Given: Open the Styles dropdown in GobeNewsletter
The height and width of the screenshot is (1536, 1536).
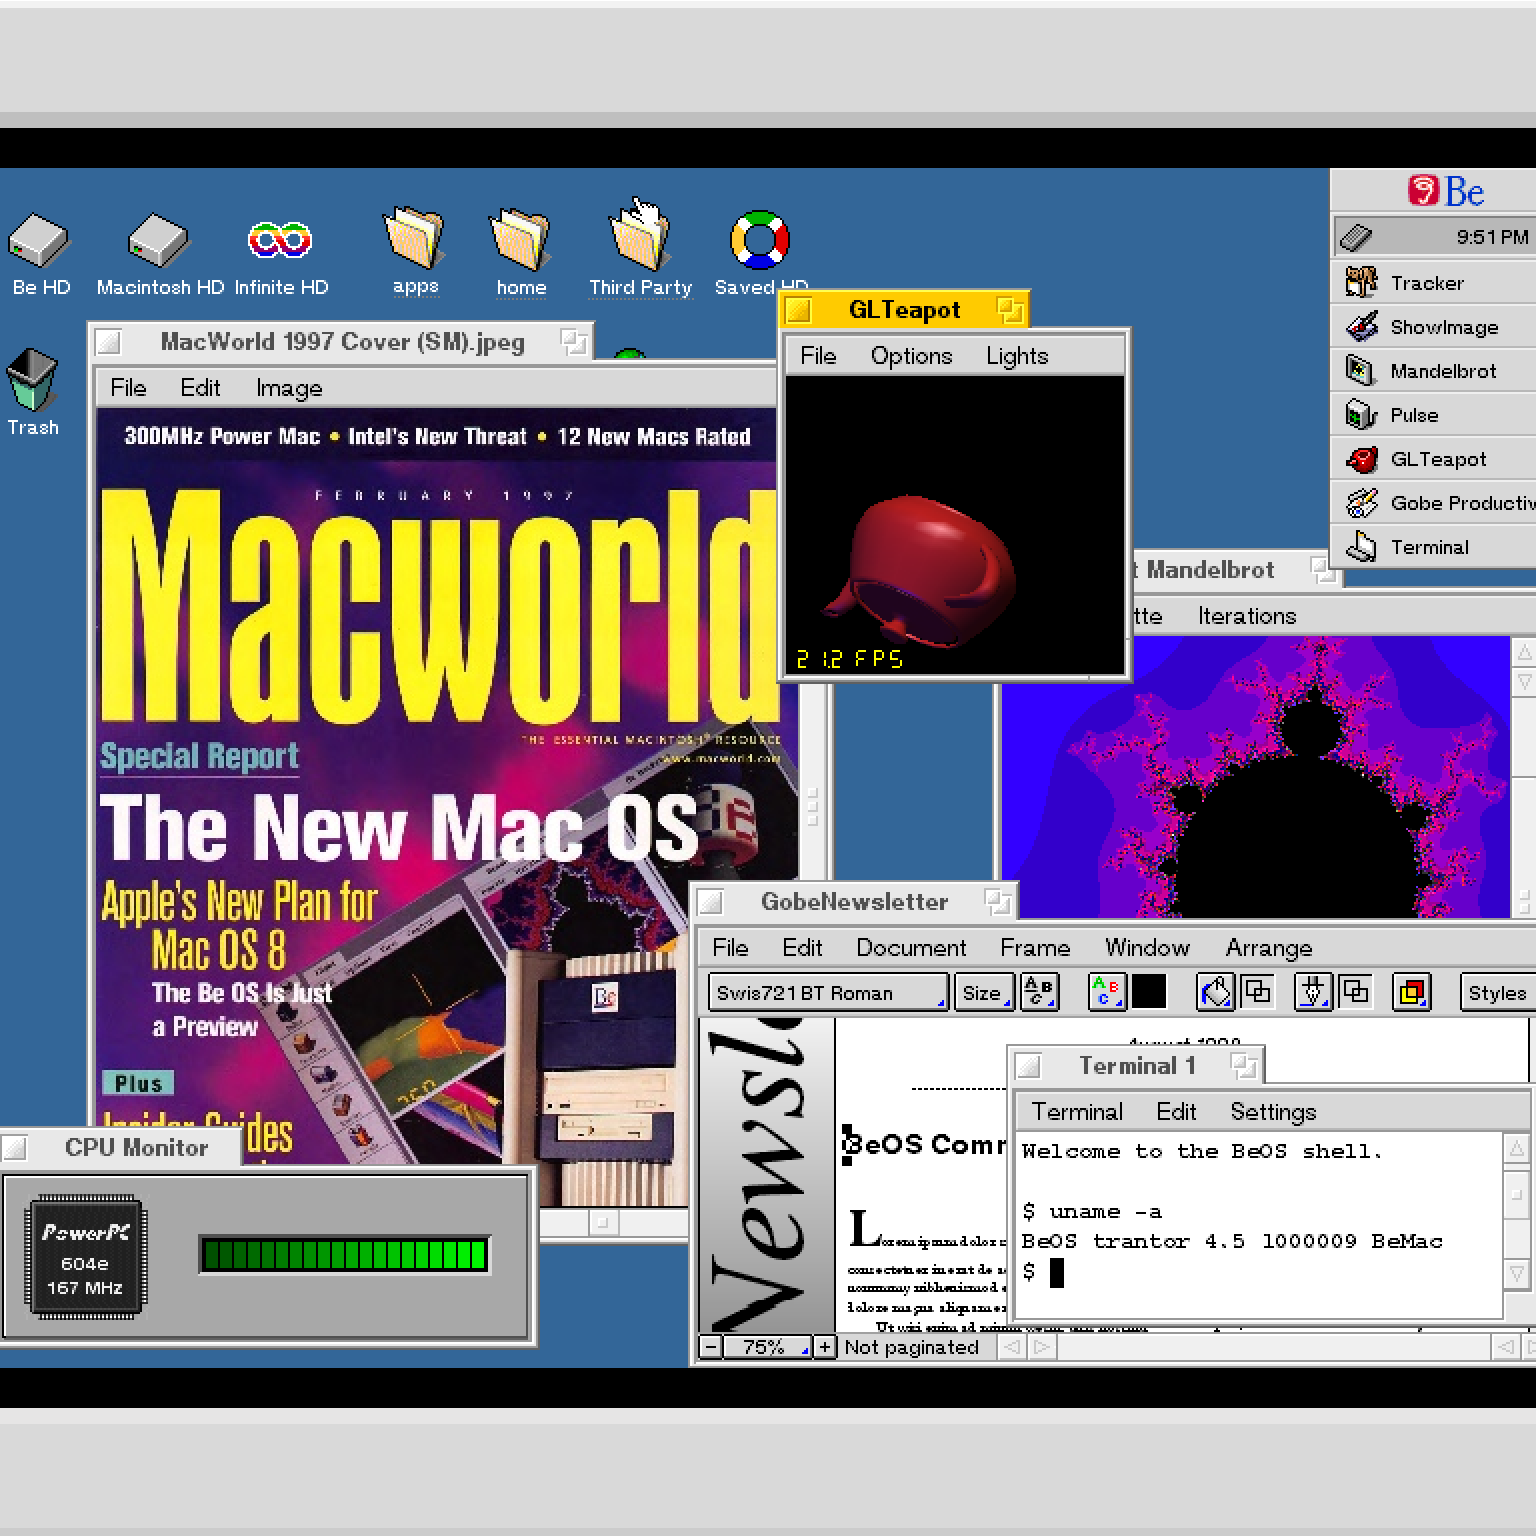Looking at the screenshot, I should click(1497, 992).
